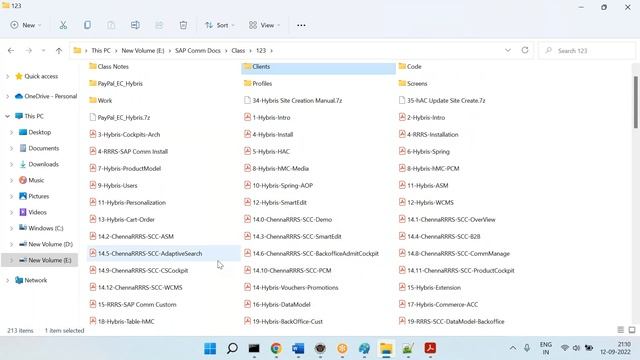Open Adobe Acrobat from taskbar
The height and width of the screenshot is (360, 640).
430,348
